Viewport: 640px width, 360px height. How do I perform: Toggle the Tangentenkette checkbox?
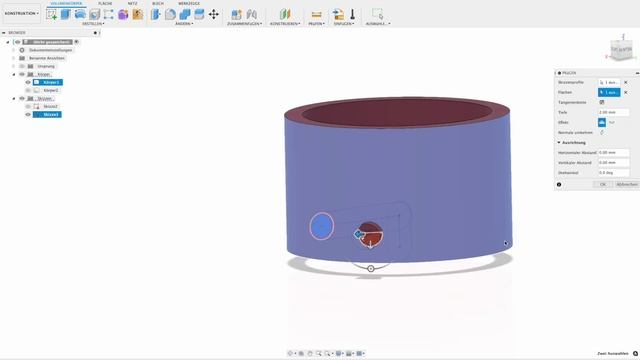pyautogui.click(x=602, y=102)
